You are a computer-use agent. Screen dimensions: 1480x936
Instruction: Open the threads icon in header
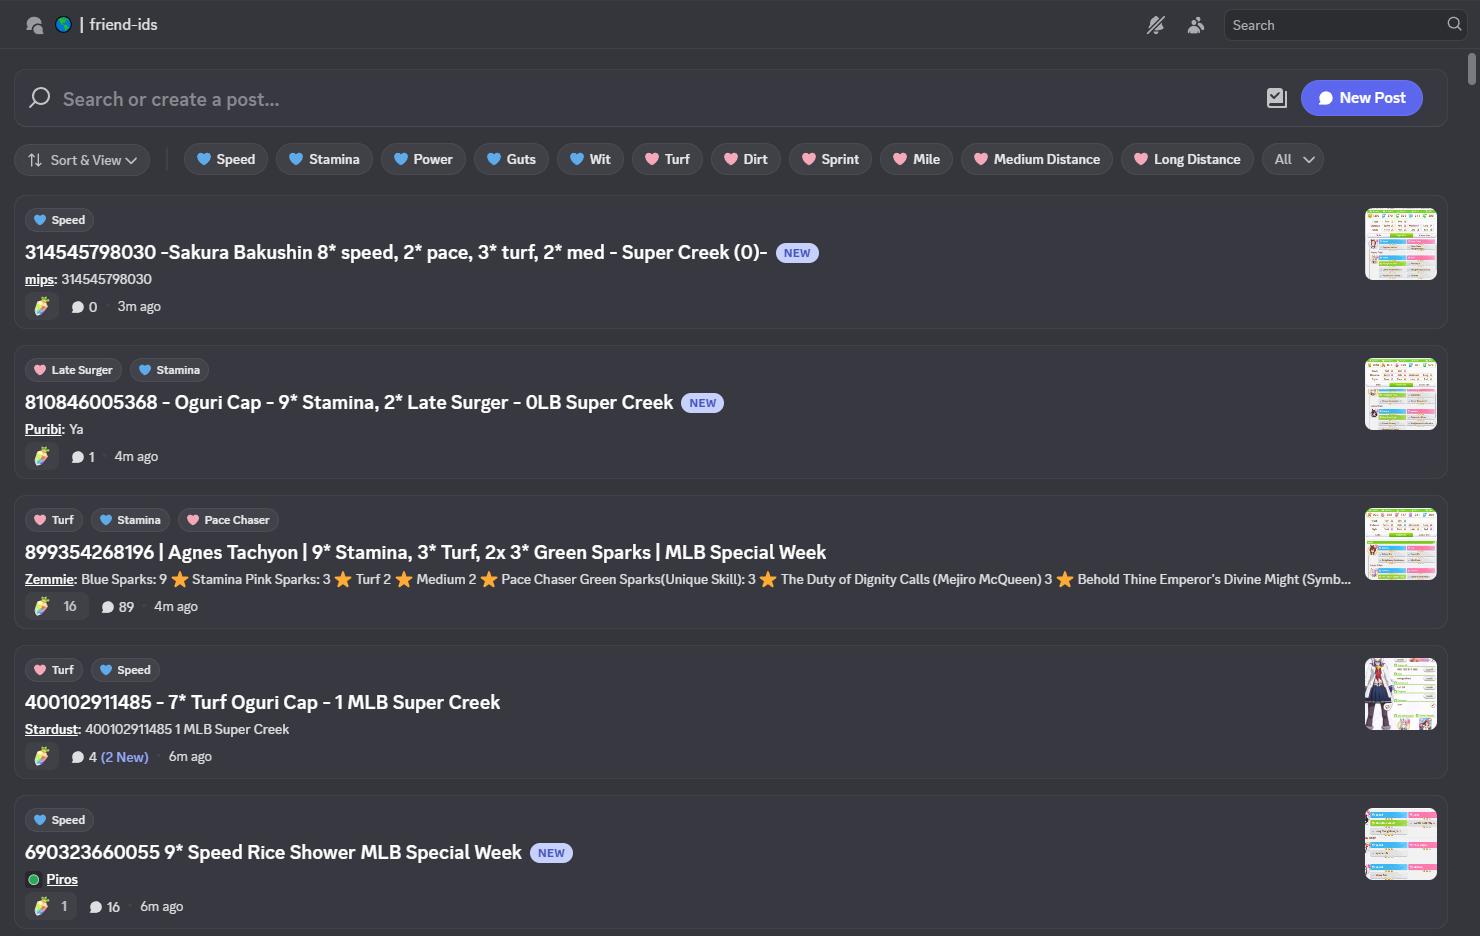(x=34, y=25)
